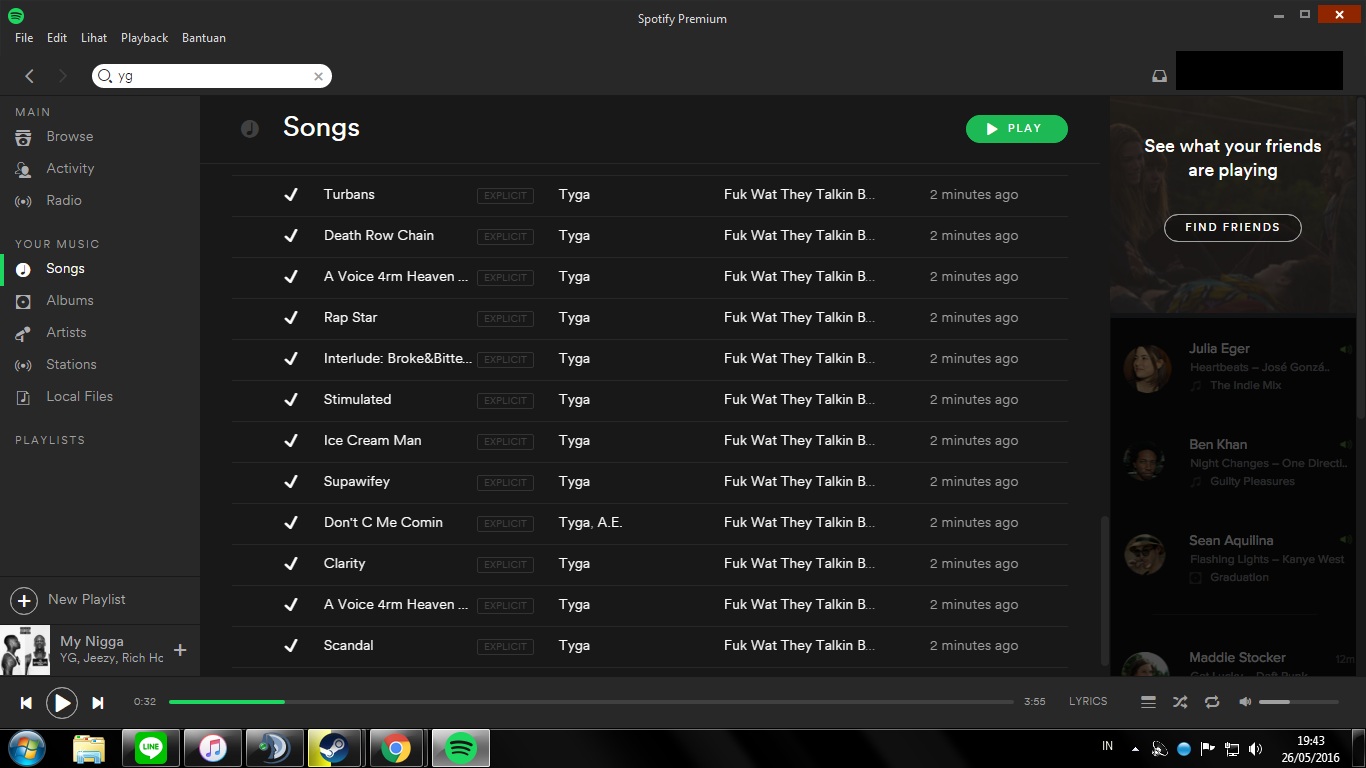Uncheck saved mark for Turbans
The image size is (1366, 768).
(x=291, y=195)
